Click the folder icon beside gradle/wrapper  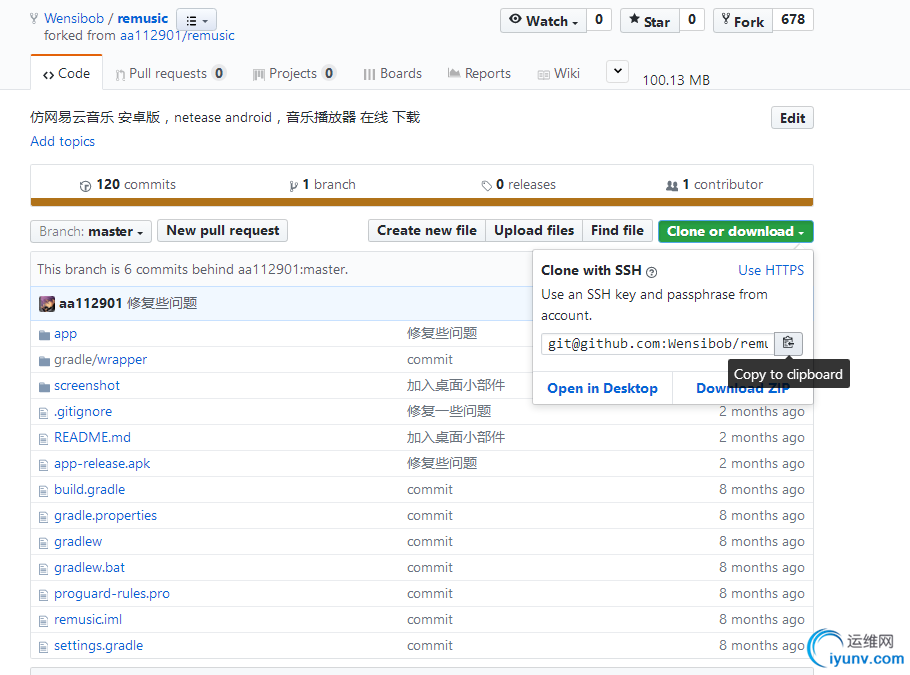(x=44, y=361)
